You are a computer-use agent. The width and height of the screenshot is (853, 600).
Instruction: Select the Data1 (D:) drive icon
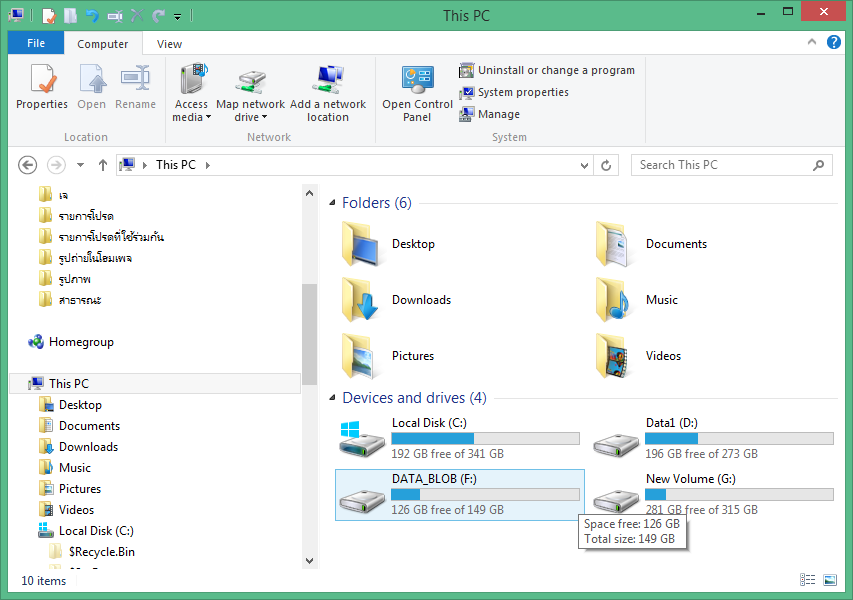[x=616, y=444]
